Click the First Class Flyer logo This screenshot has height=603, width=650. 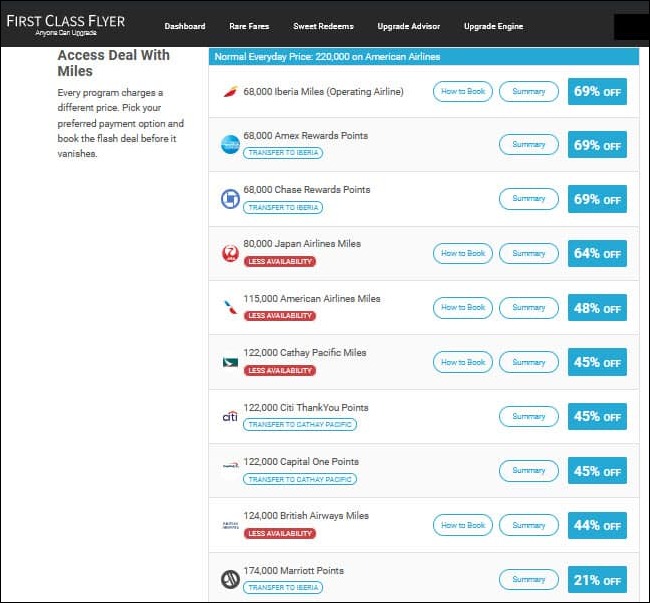click(68, 24)
